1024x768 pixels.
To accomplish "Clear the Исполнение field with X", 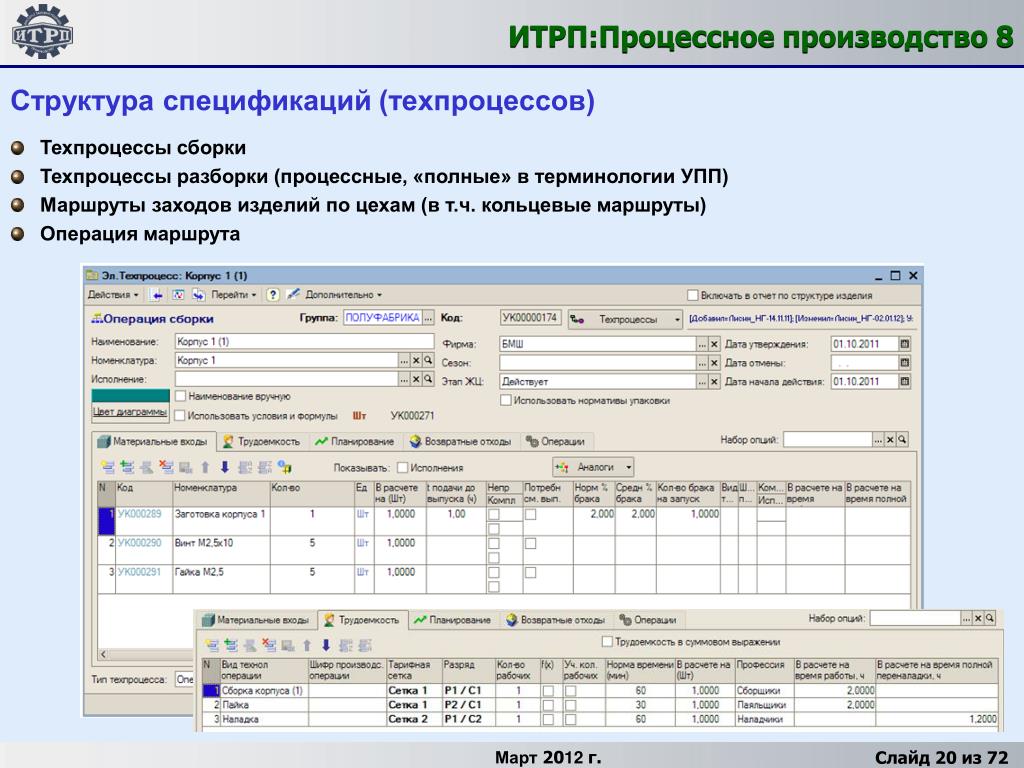I will tap(416, 379).
